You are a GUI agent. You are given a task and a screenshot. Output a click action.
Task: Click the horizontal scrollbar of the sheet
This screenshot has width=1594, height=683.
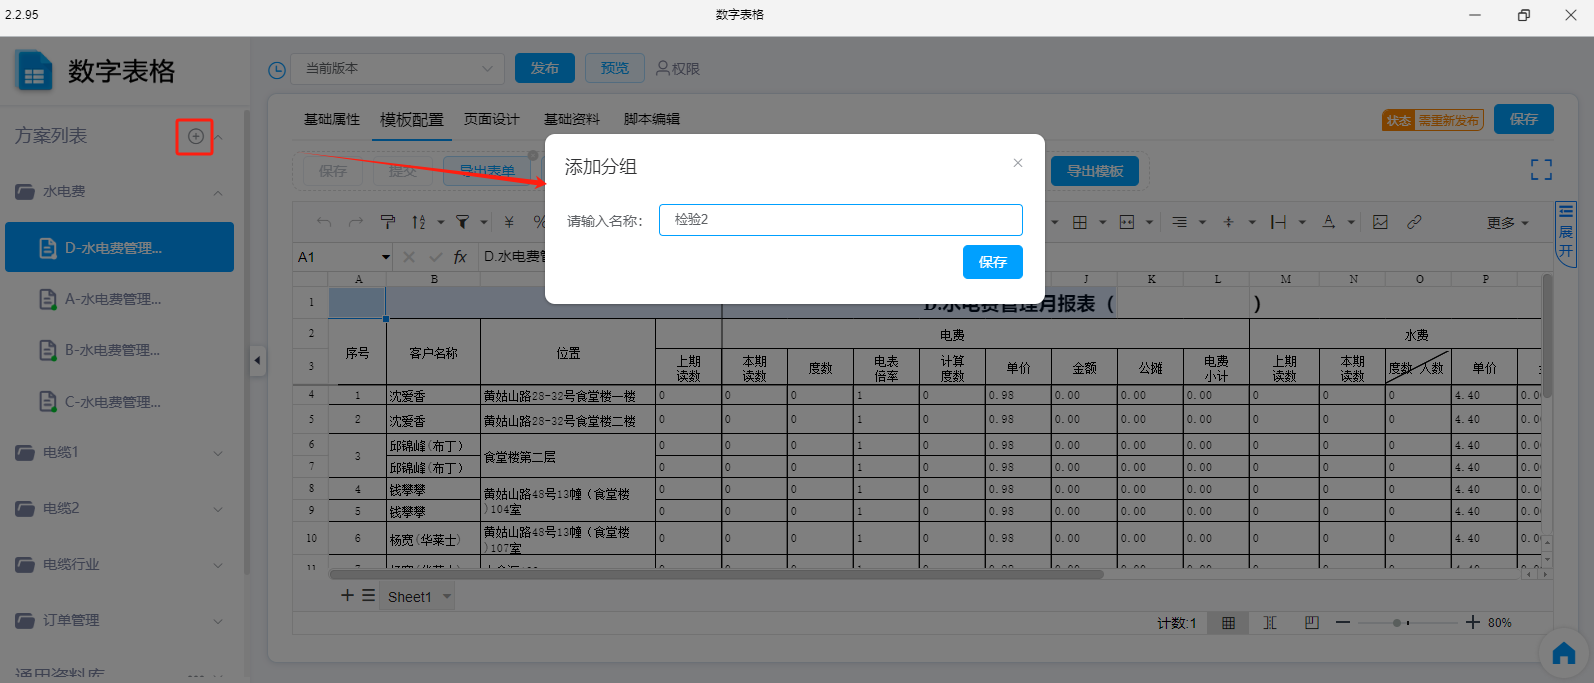point(716,575)
